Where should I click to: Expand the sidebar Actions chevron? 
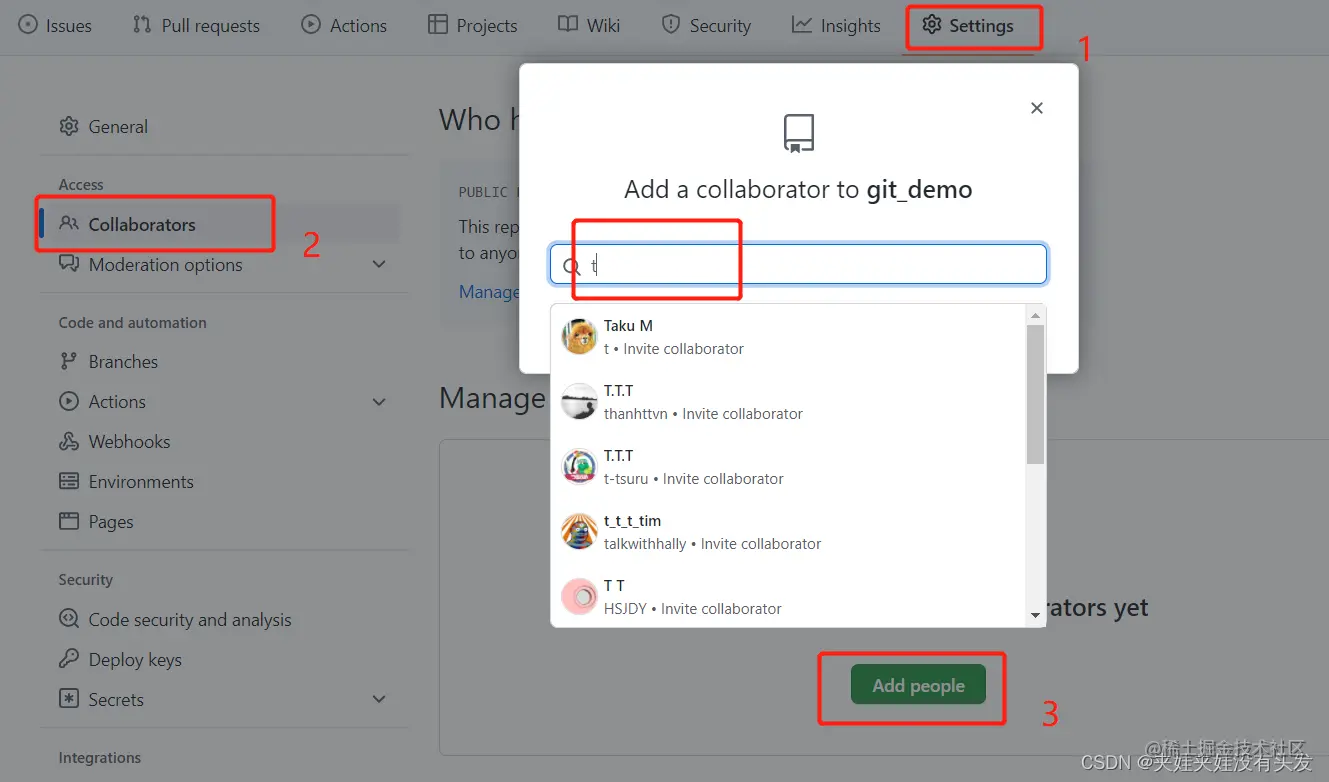click(x=379, y=402)
